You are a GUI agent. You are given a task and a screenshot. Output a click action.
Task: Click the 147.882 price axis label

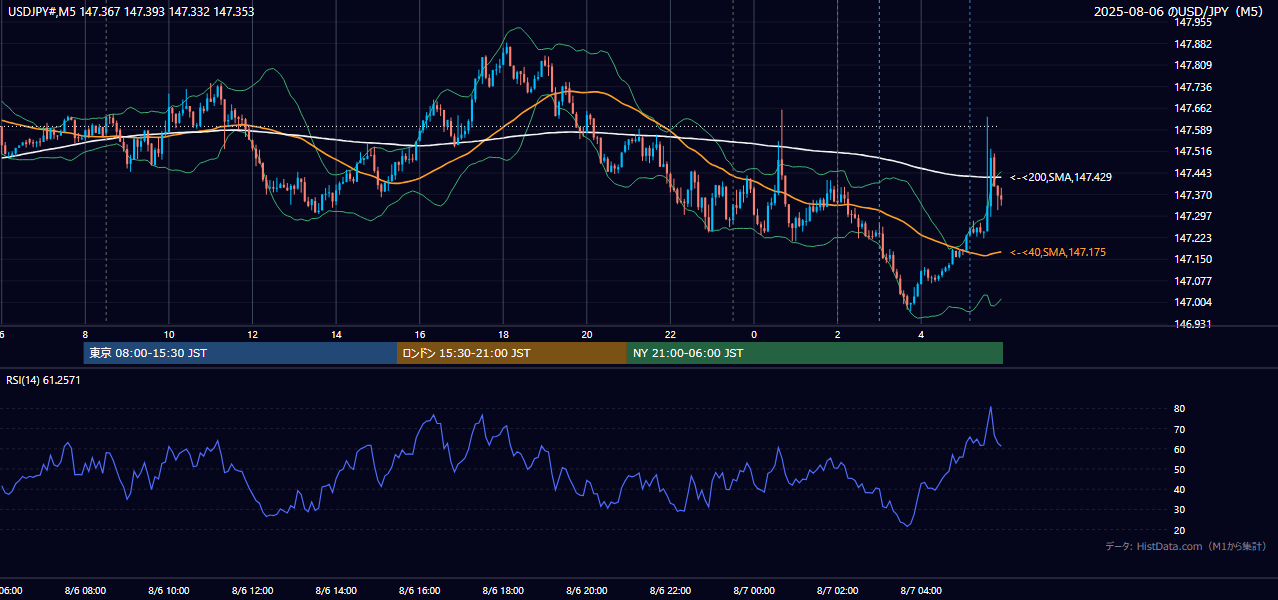[x=1192, y=44]
